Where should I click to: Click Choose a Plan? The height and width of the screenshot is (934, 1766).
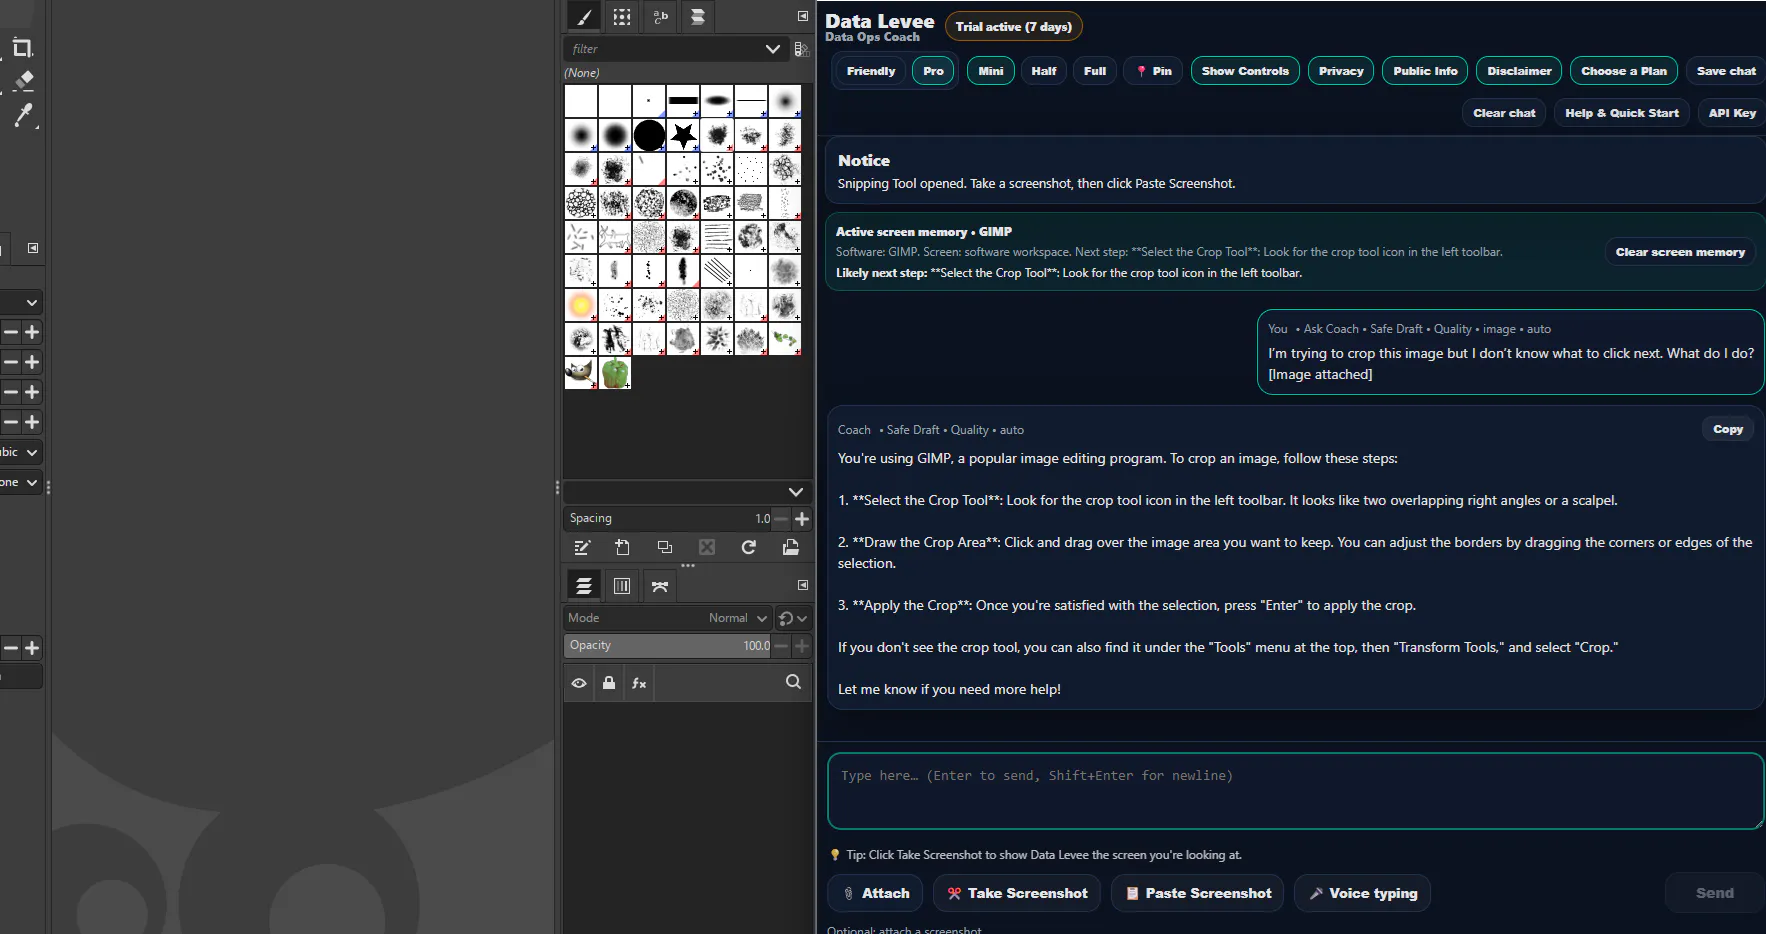point(1624,71)
